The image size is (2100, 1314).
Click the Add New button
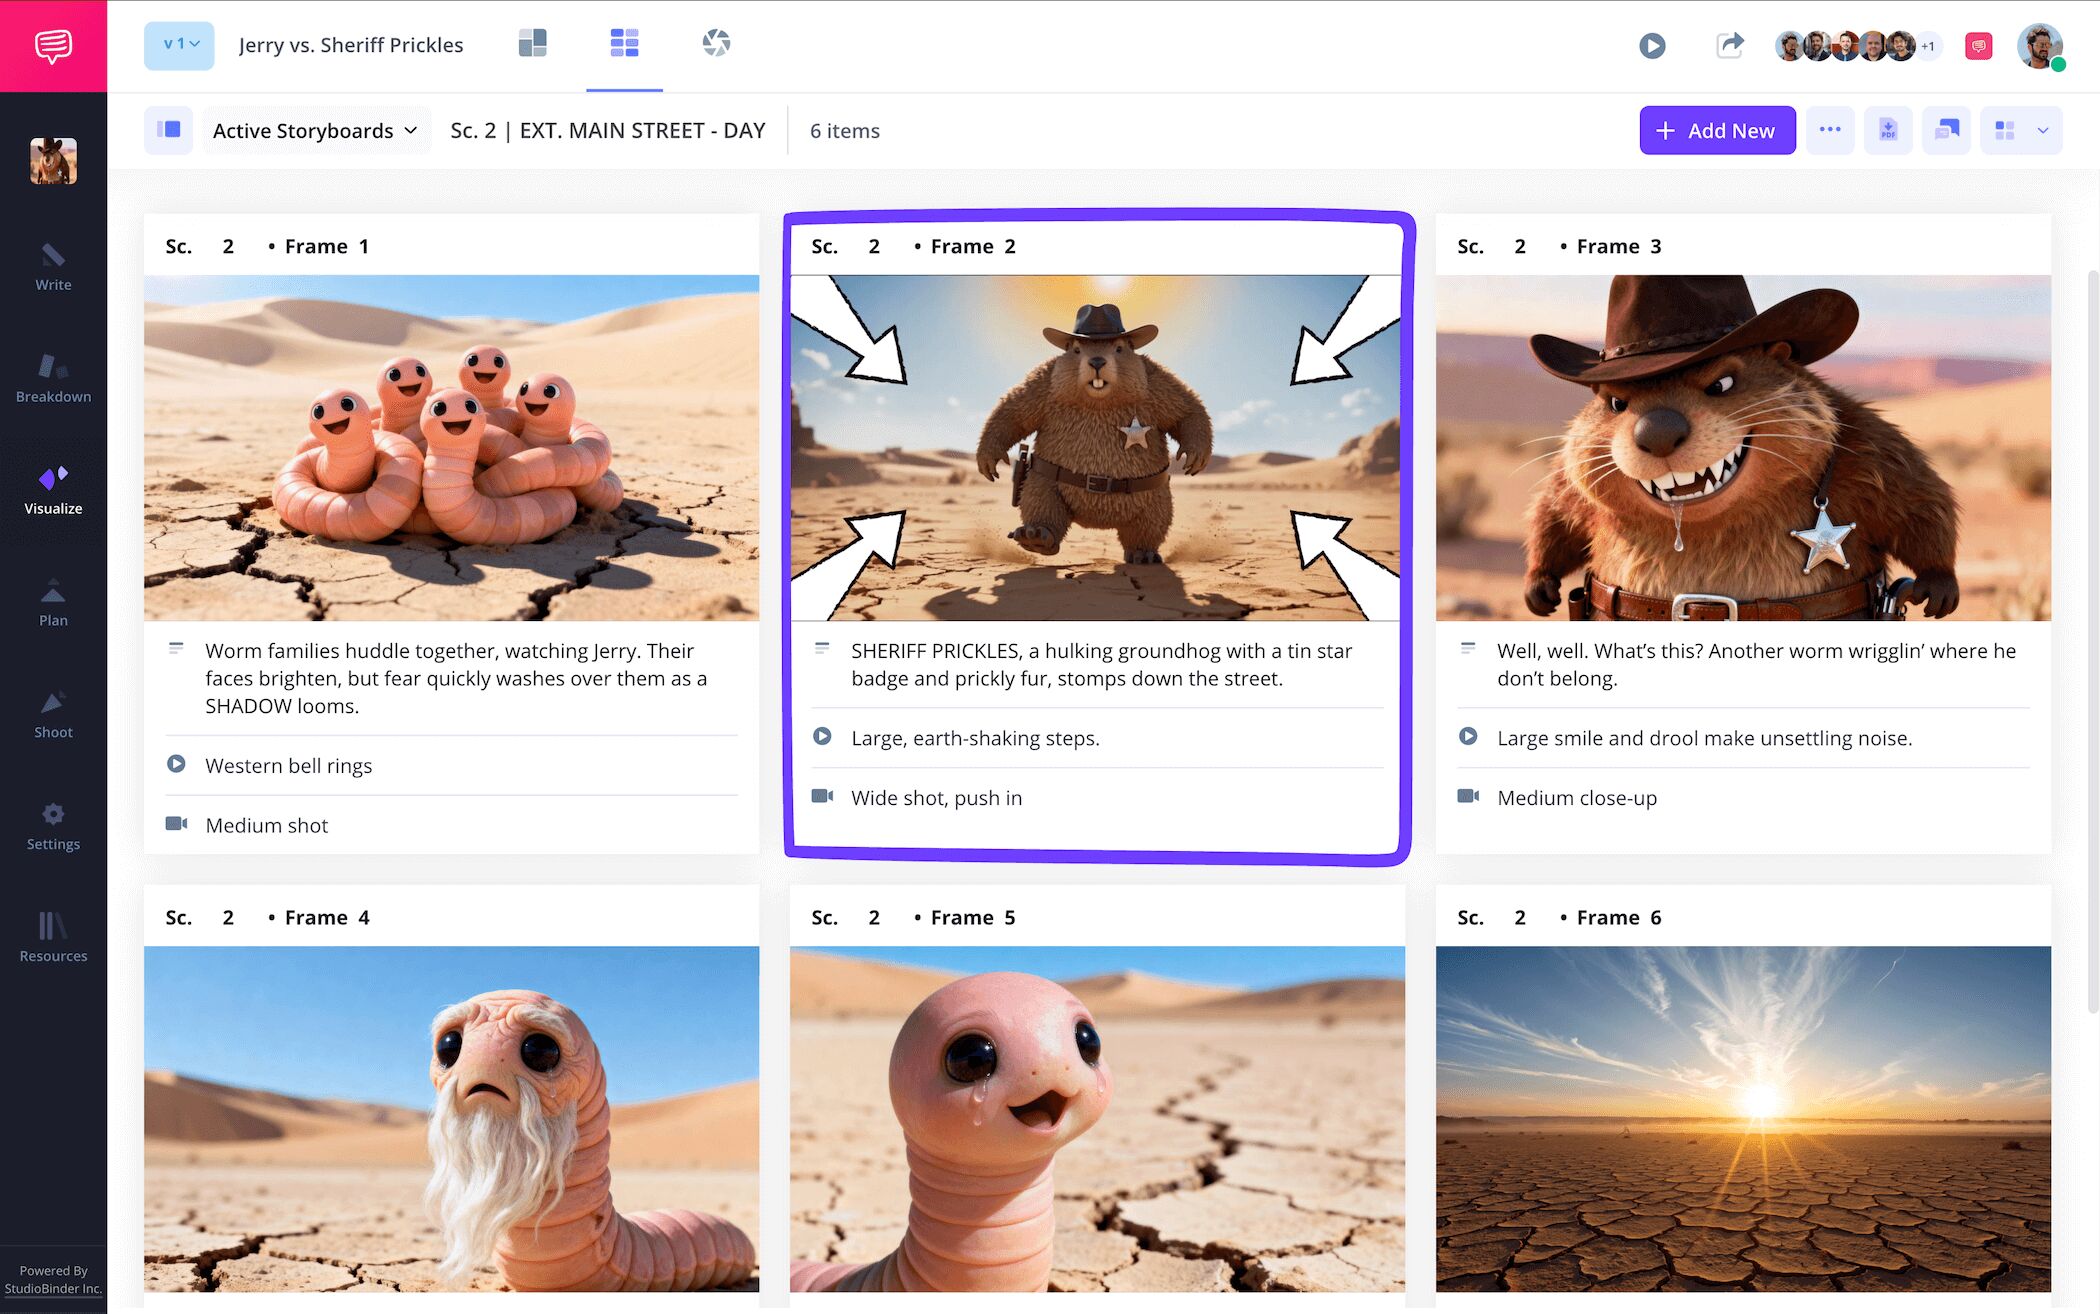click(1717, 130)
